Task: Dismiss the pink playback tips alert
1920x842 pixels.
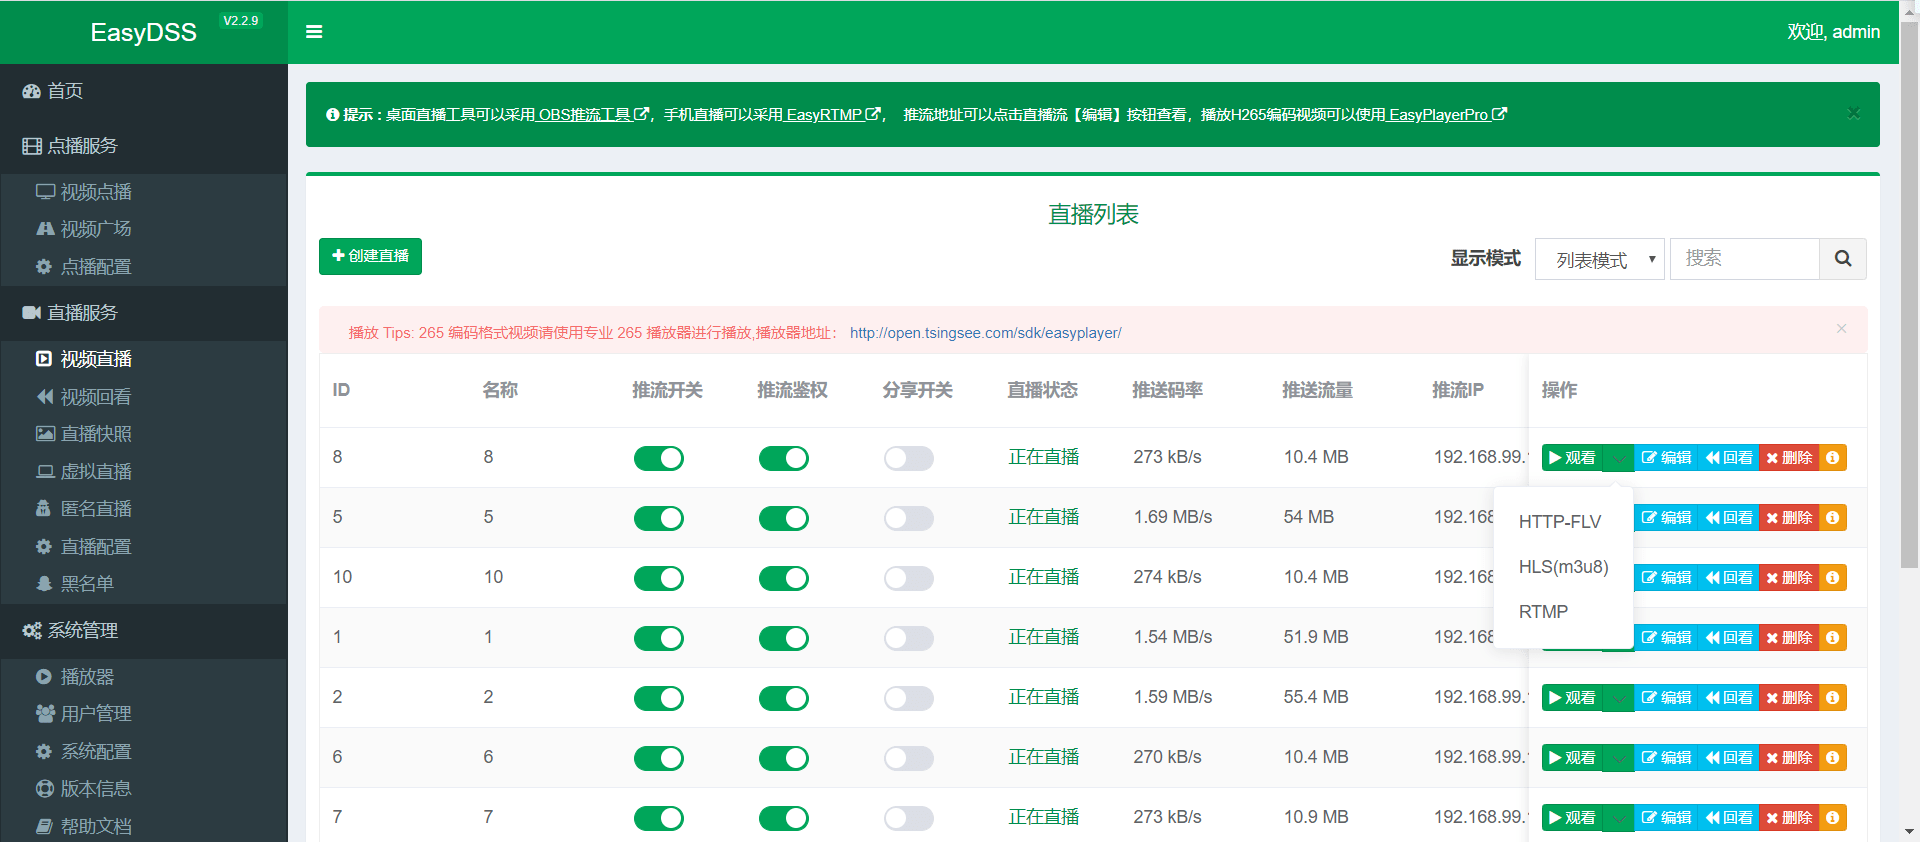Action: pos(1841,329)
